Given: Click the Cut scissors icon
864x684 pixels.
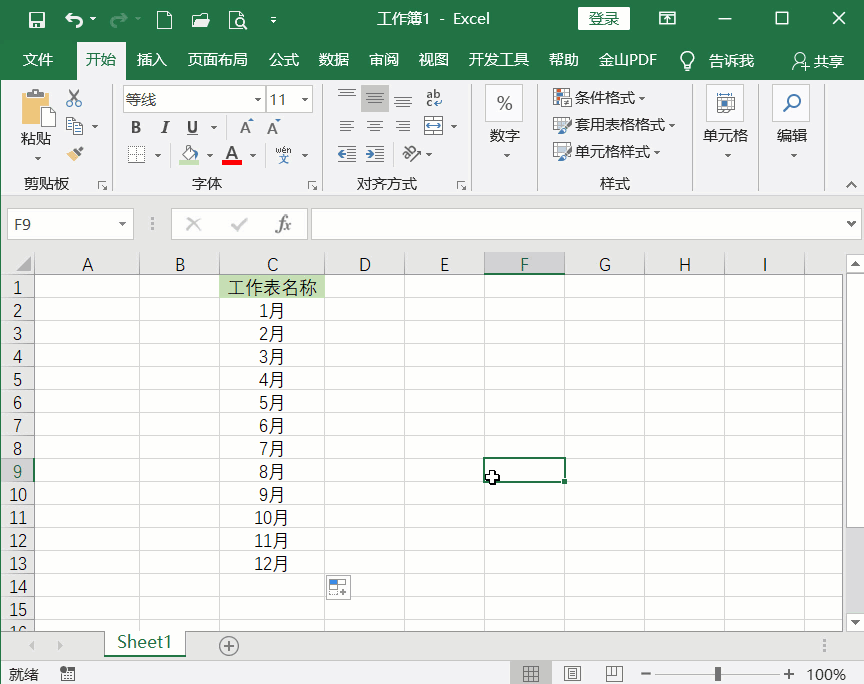Looking at the screenshot, I should [x=74, y=99].
